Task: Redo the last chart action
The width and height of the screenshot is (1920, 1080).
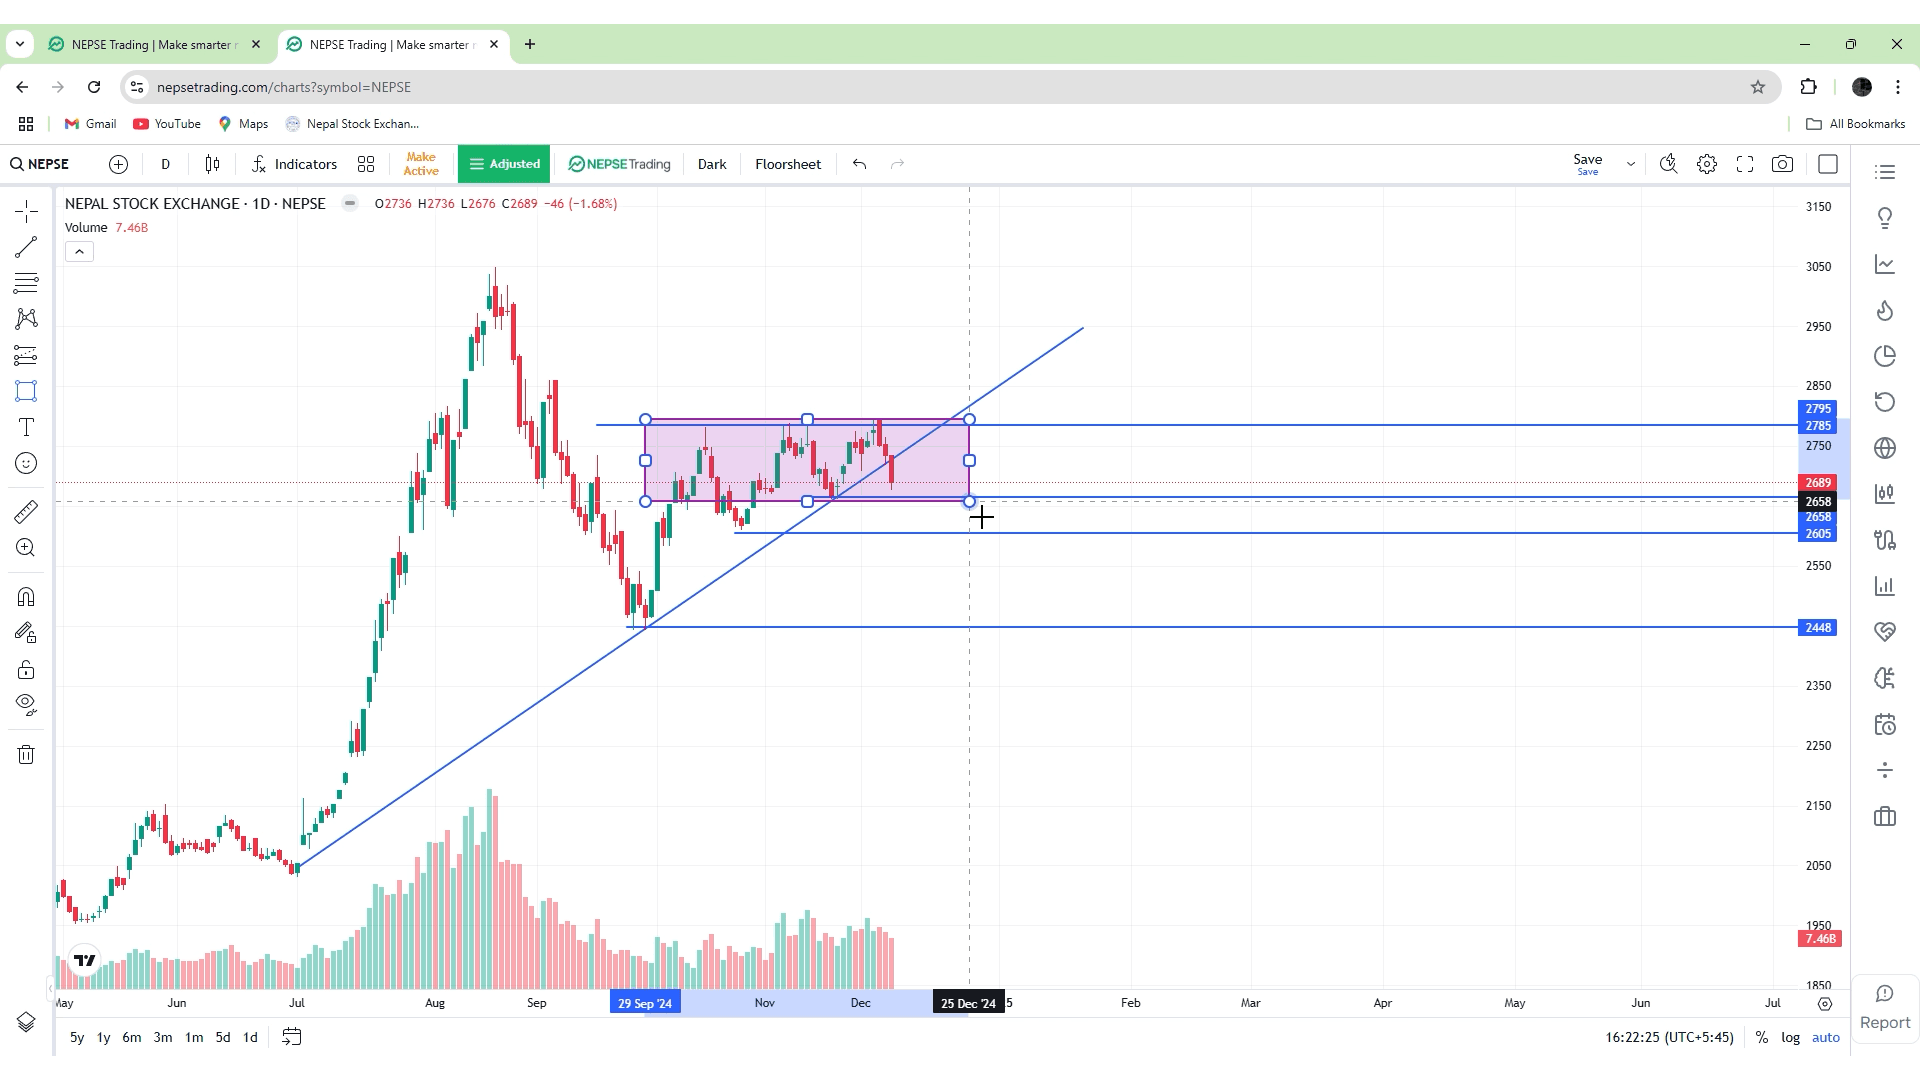Action: pos(897,164)
